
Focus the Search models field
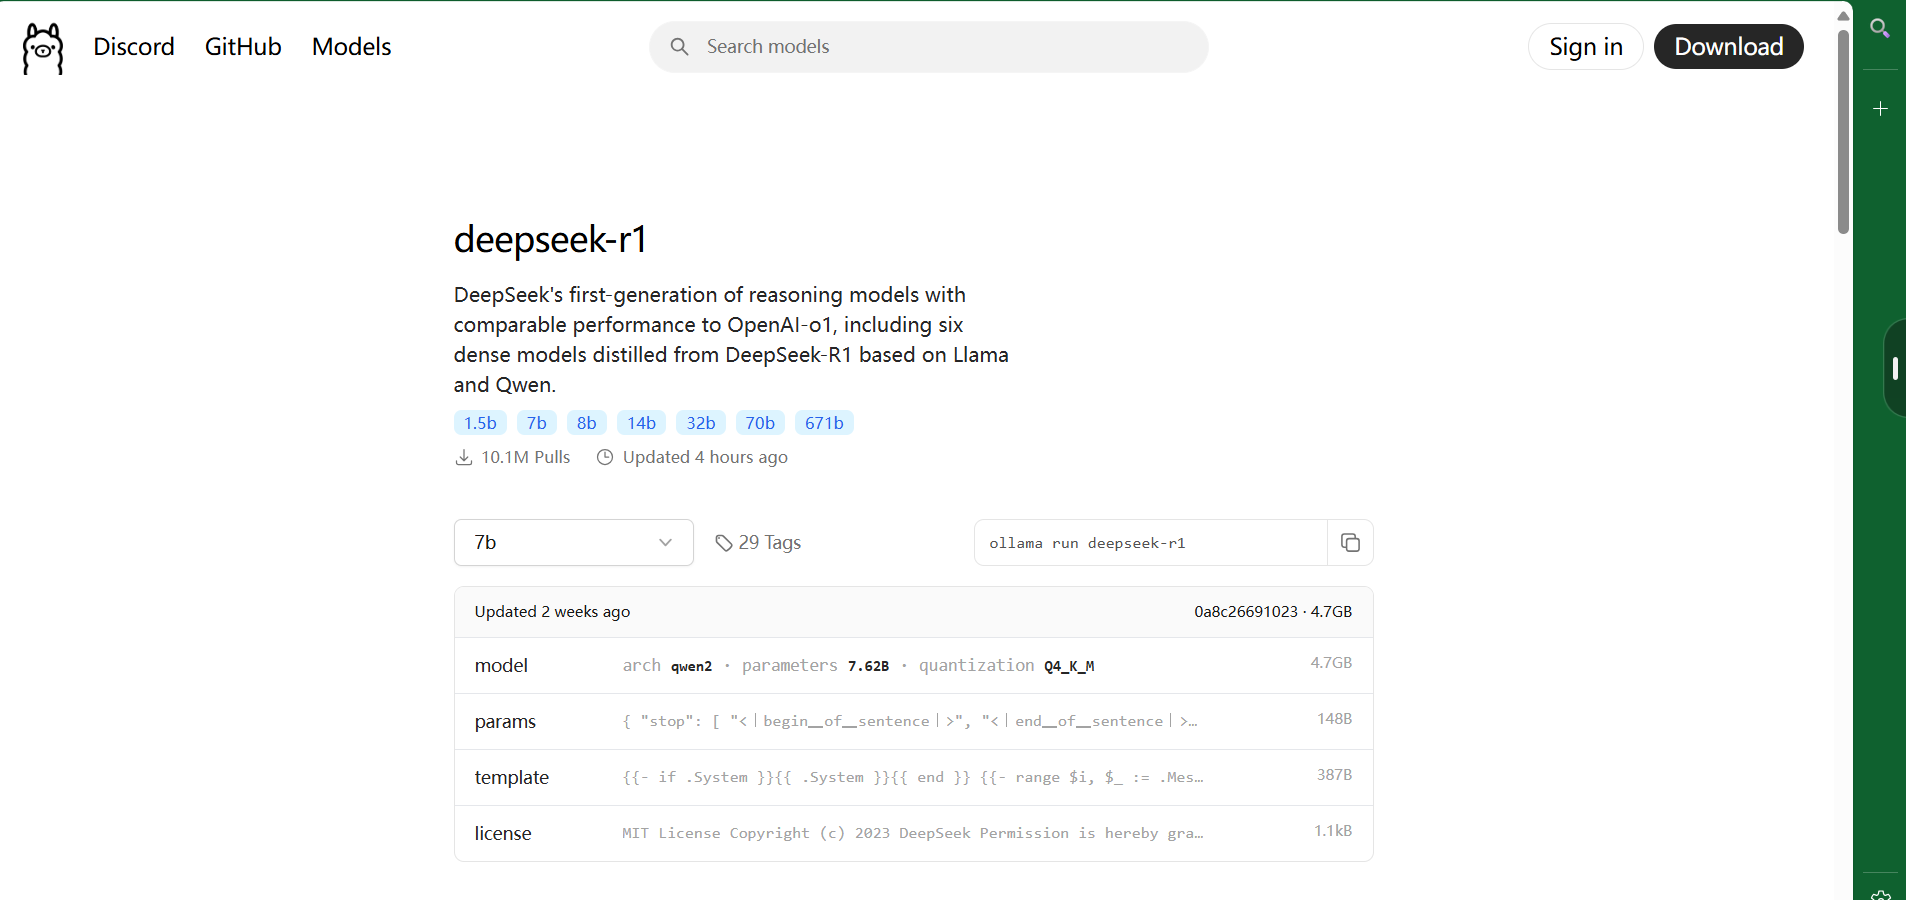tap(929, 47)
